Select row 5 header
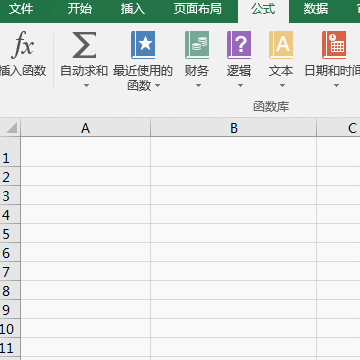The height and width of the screenshot is (360, 360). 10,233
